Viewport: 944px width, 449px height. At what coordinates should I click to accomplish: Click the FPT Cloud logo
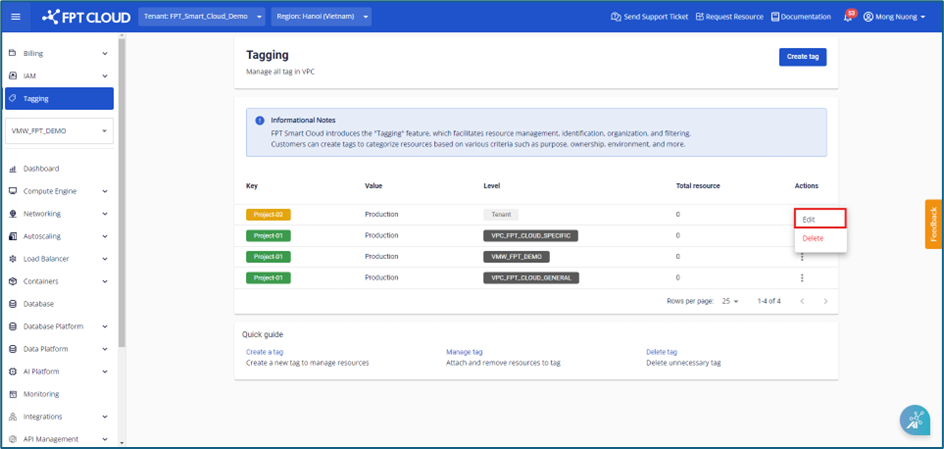click(x=85, y=17)
